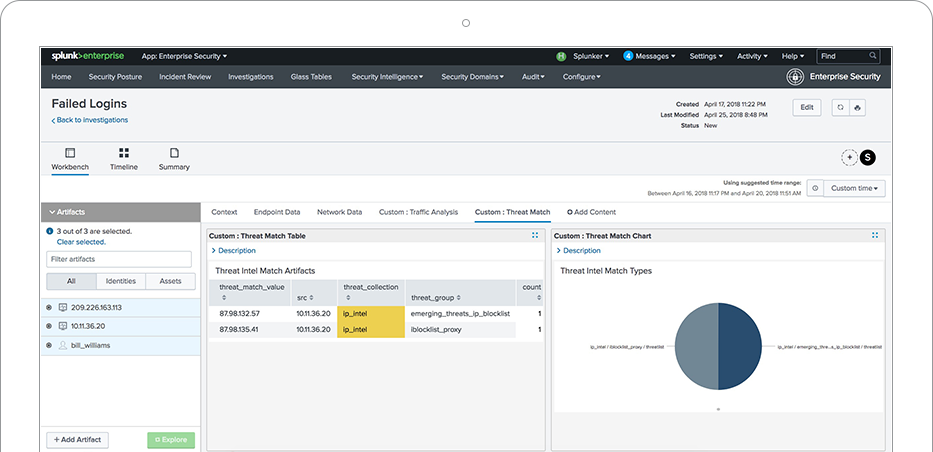Screen dimensions: 933x452
Task: Click the Summary document icon
Action: [174, 153]
